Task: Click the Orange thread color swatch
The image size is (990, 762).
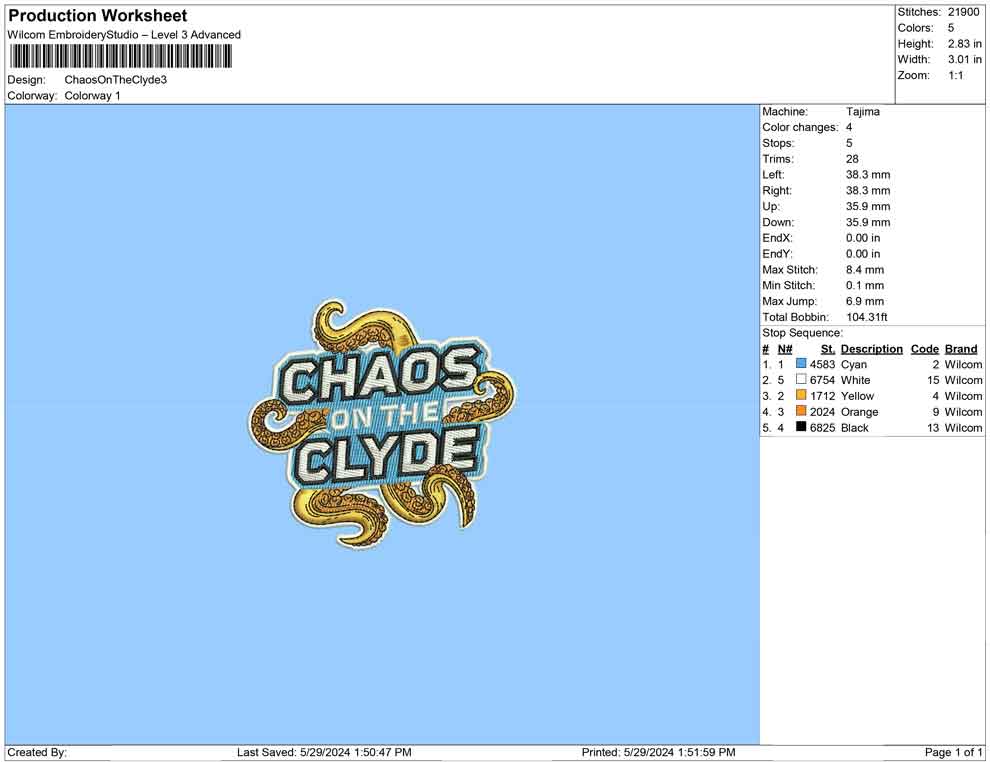Action: 801,411
